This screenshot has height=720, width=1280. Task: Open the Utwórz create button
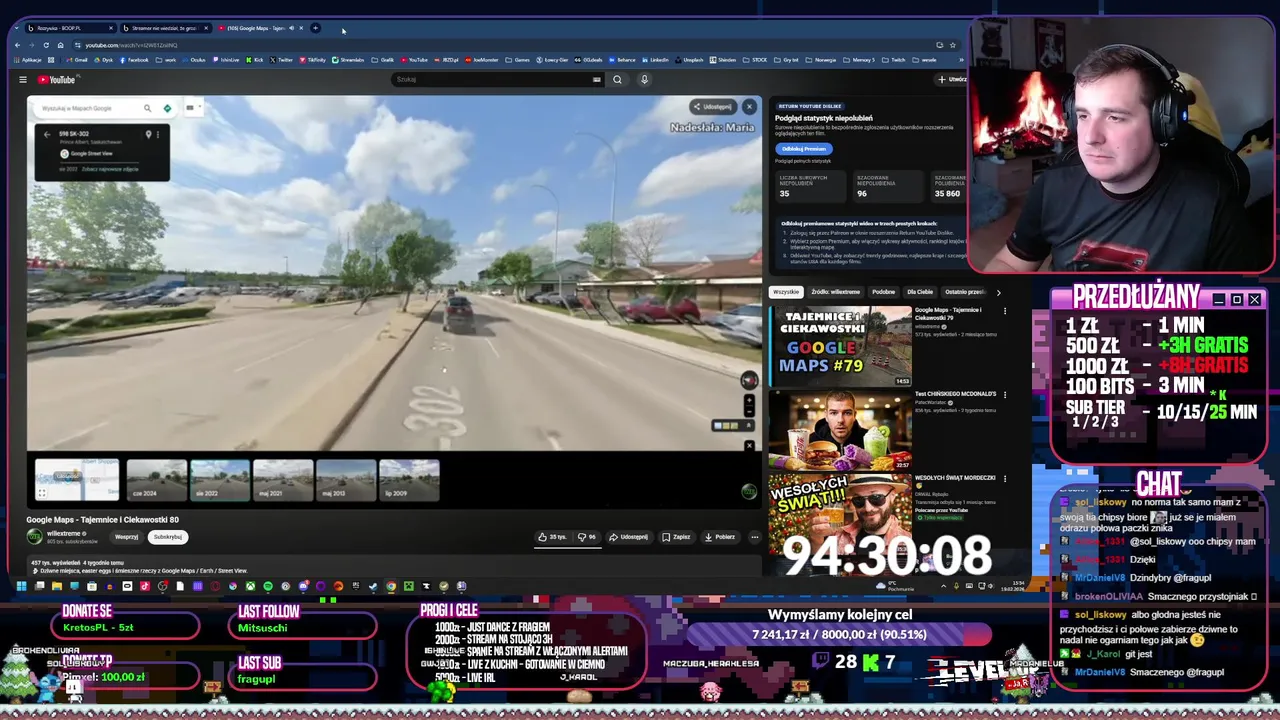pos(952,80)
